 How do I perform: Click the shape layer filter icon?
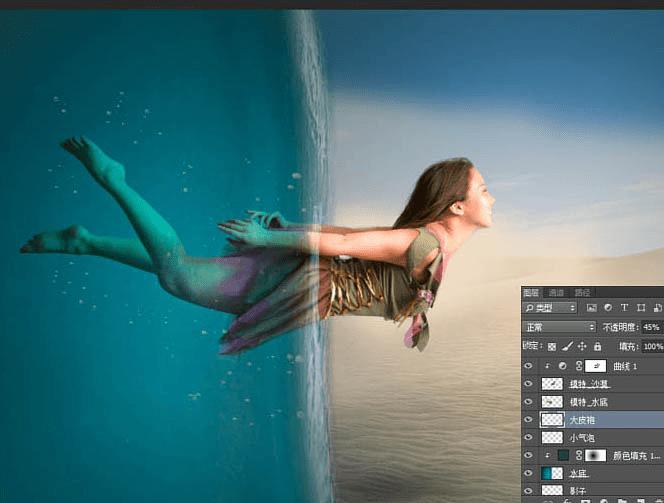tap(640, 308)
